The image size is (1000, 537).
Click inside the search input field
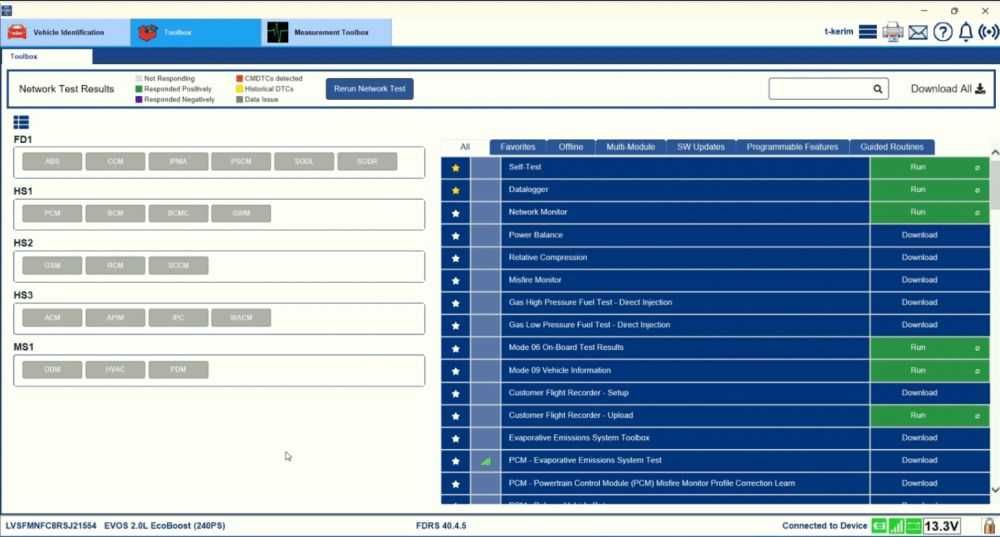click(x=820, y=89)
